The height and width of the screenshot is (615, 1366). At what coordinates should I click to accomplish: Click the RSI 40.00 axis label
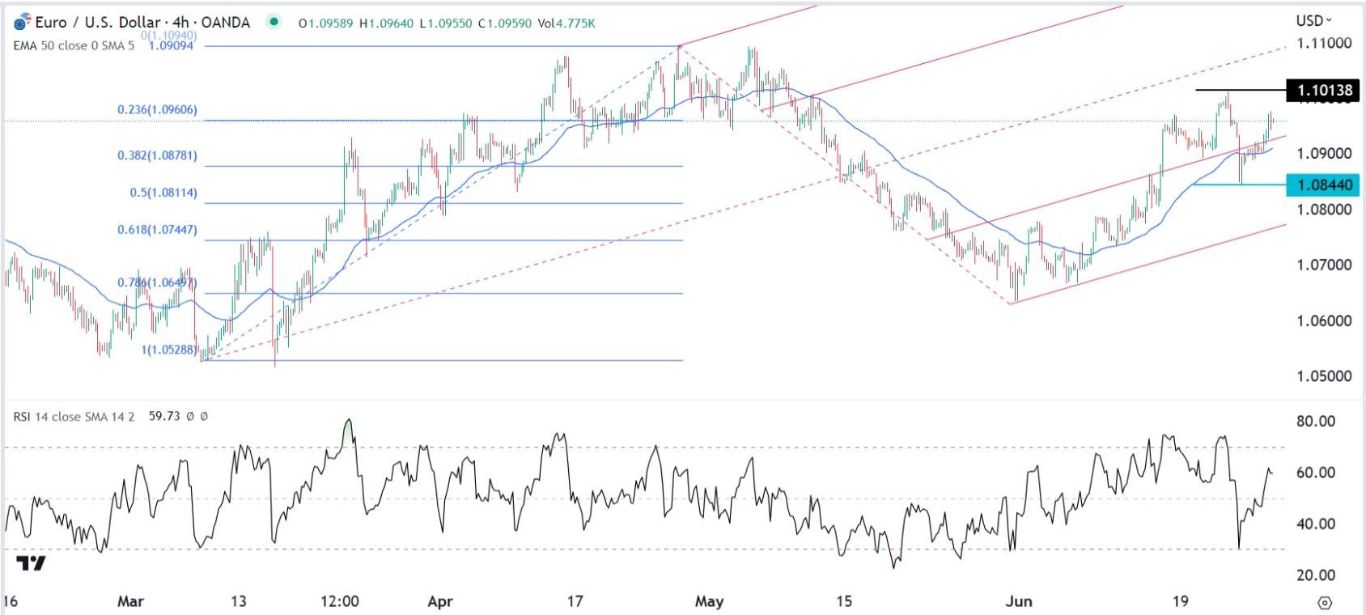1316,523
